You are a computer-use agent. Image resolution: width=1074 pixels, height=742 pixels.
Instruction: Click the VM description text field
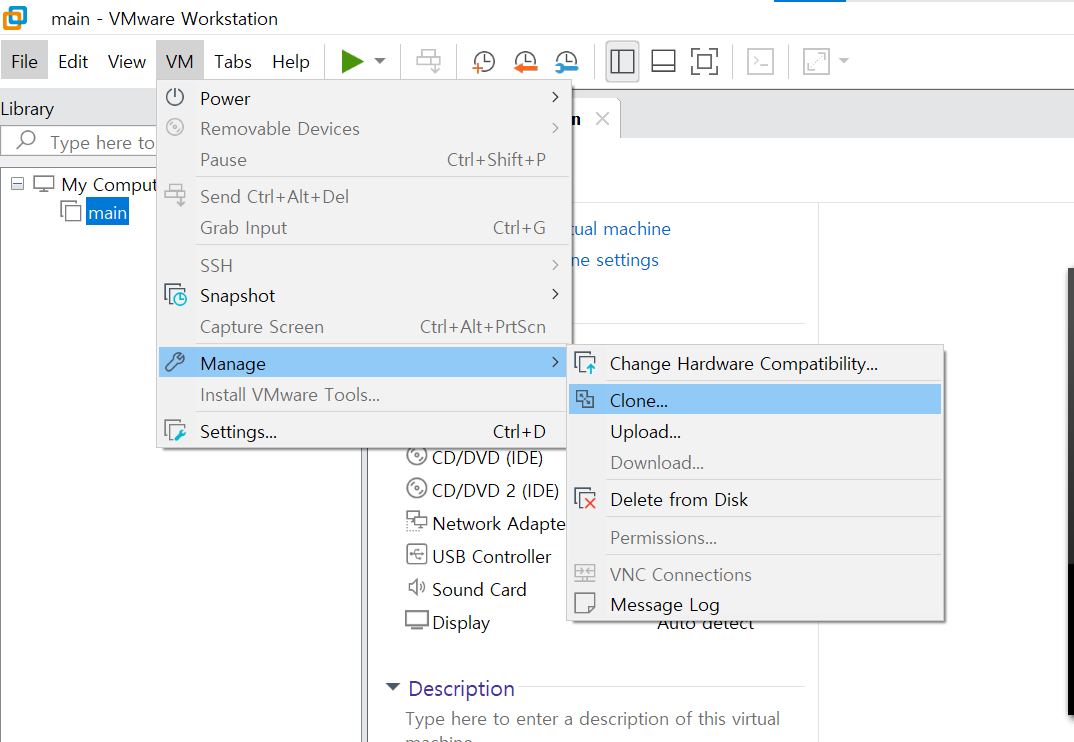592,726
